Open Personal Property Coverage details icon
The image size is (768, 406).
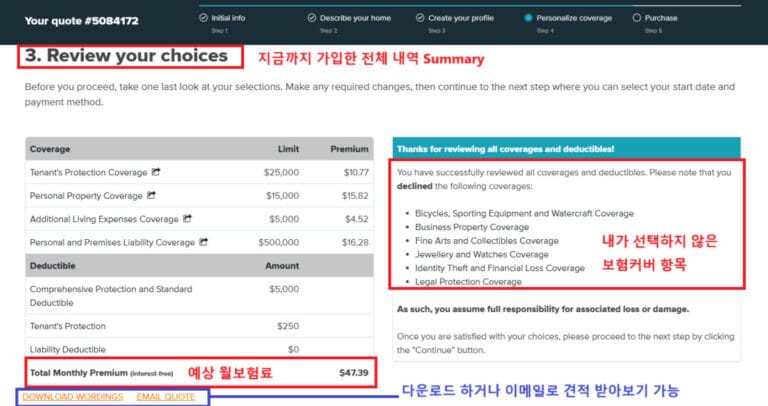click(151, 195)
